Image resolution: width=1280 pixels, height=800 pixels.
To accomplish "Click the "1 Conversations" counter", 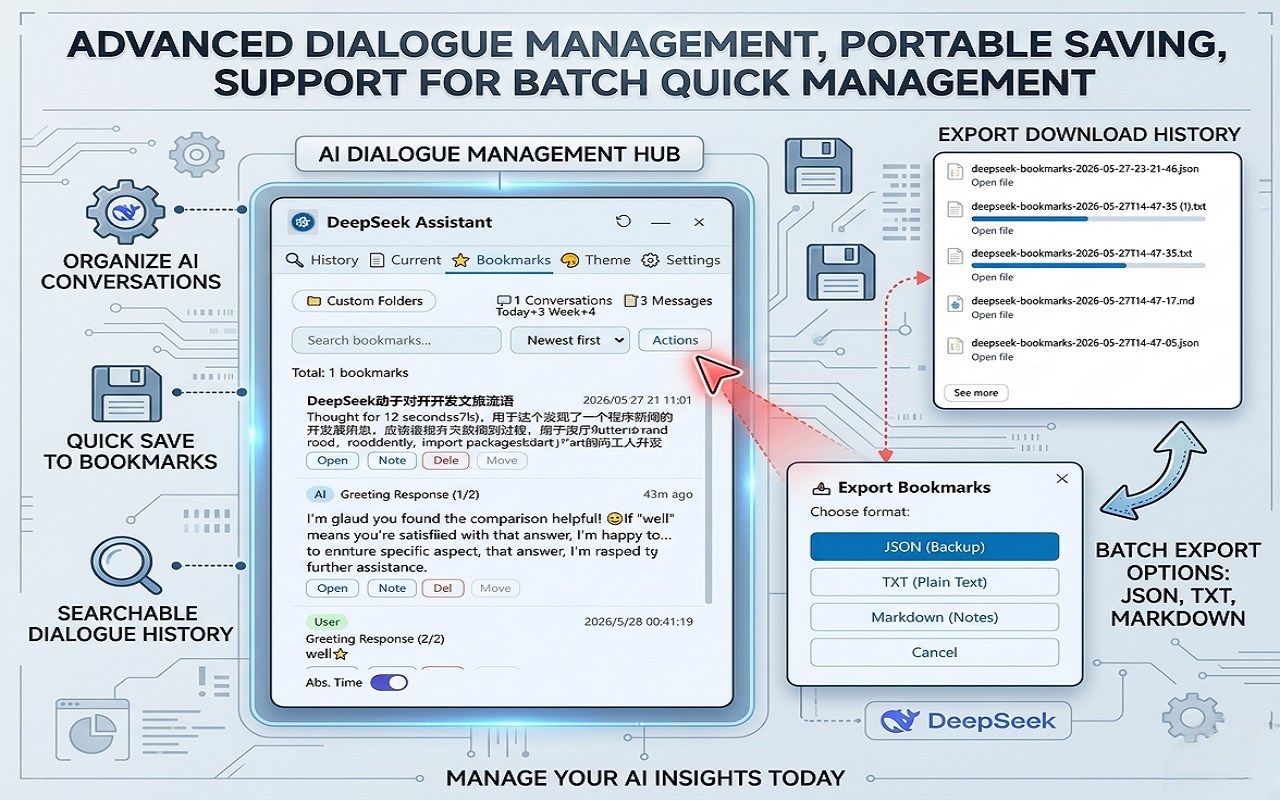I will tap(555, 300).
